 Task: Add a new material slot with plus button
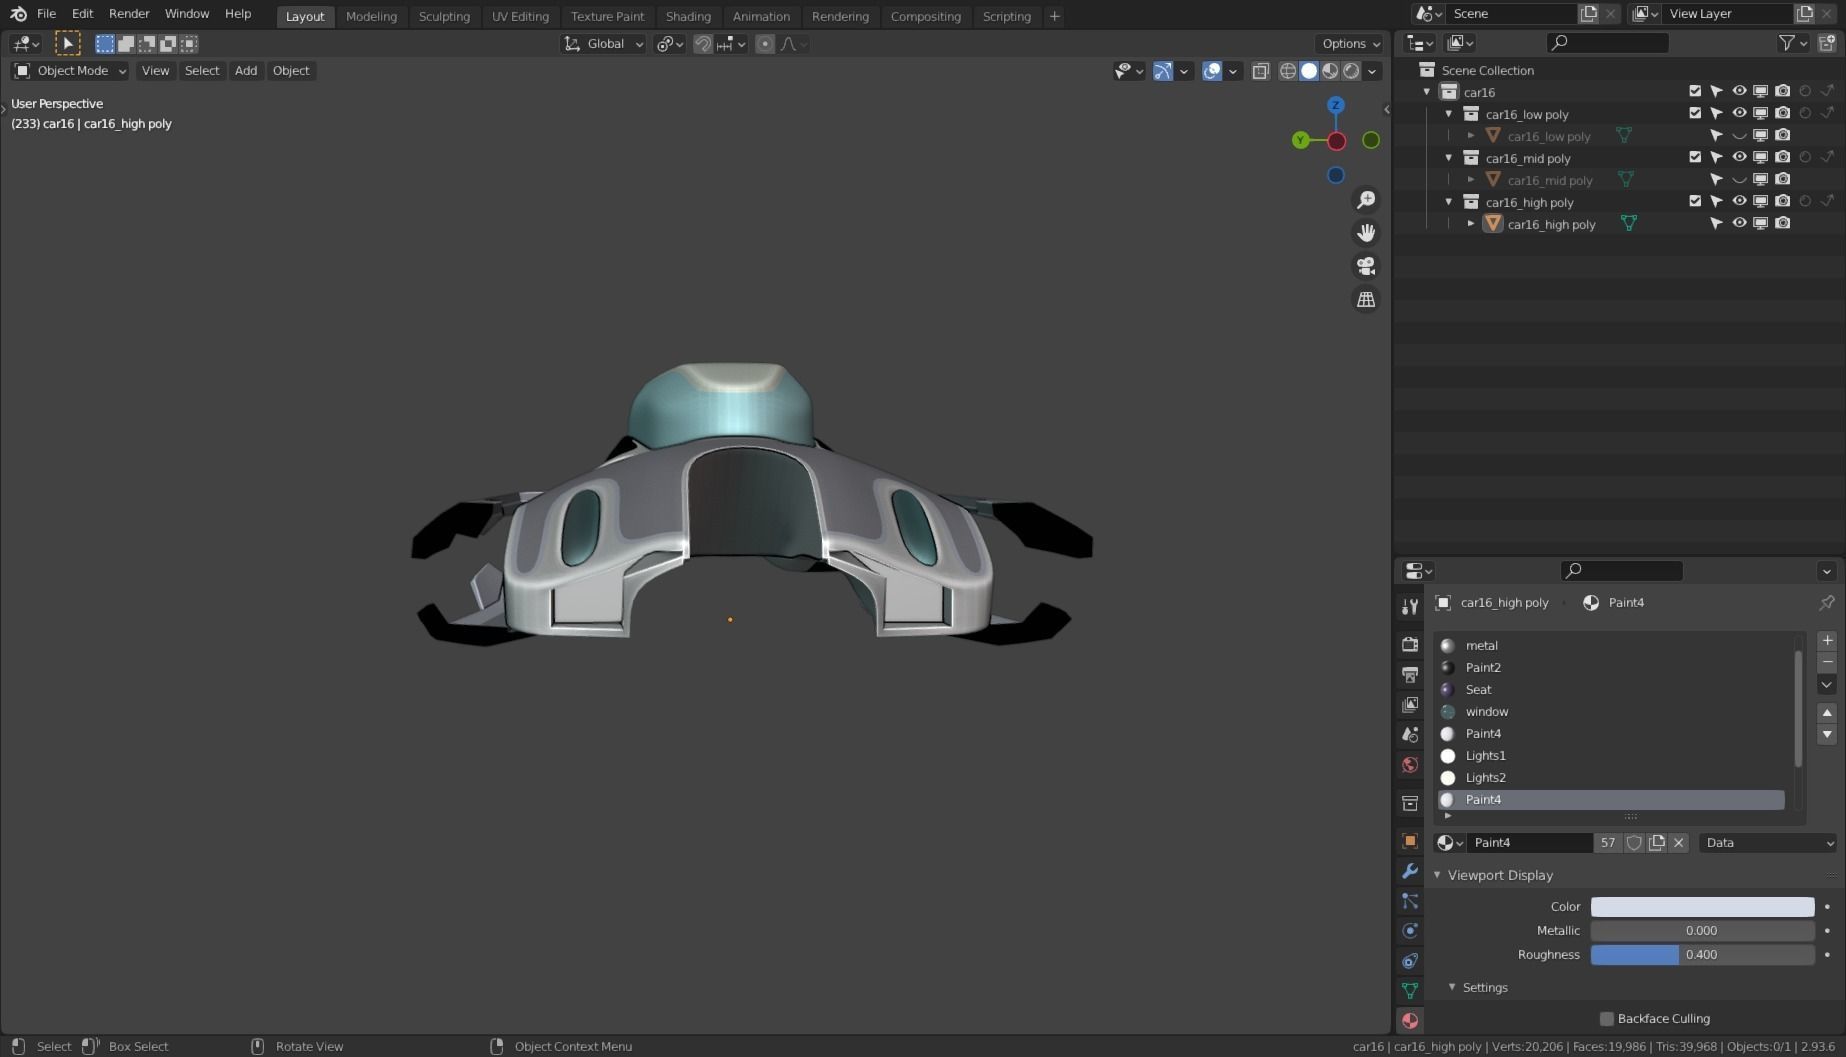[x=1827, y=640]
